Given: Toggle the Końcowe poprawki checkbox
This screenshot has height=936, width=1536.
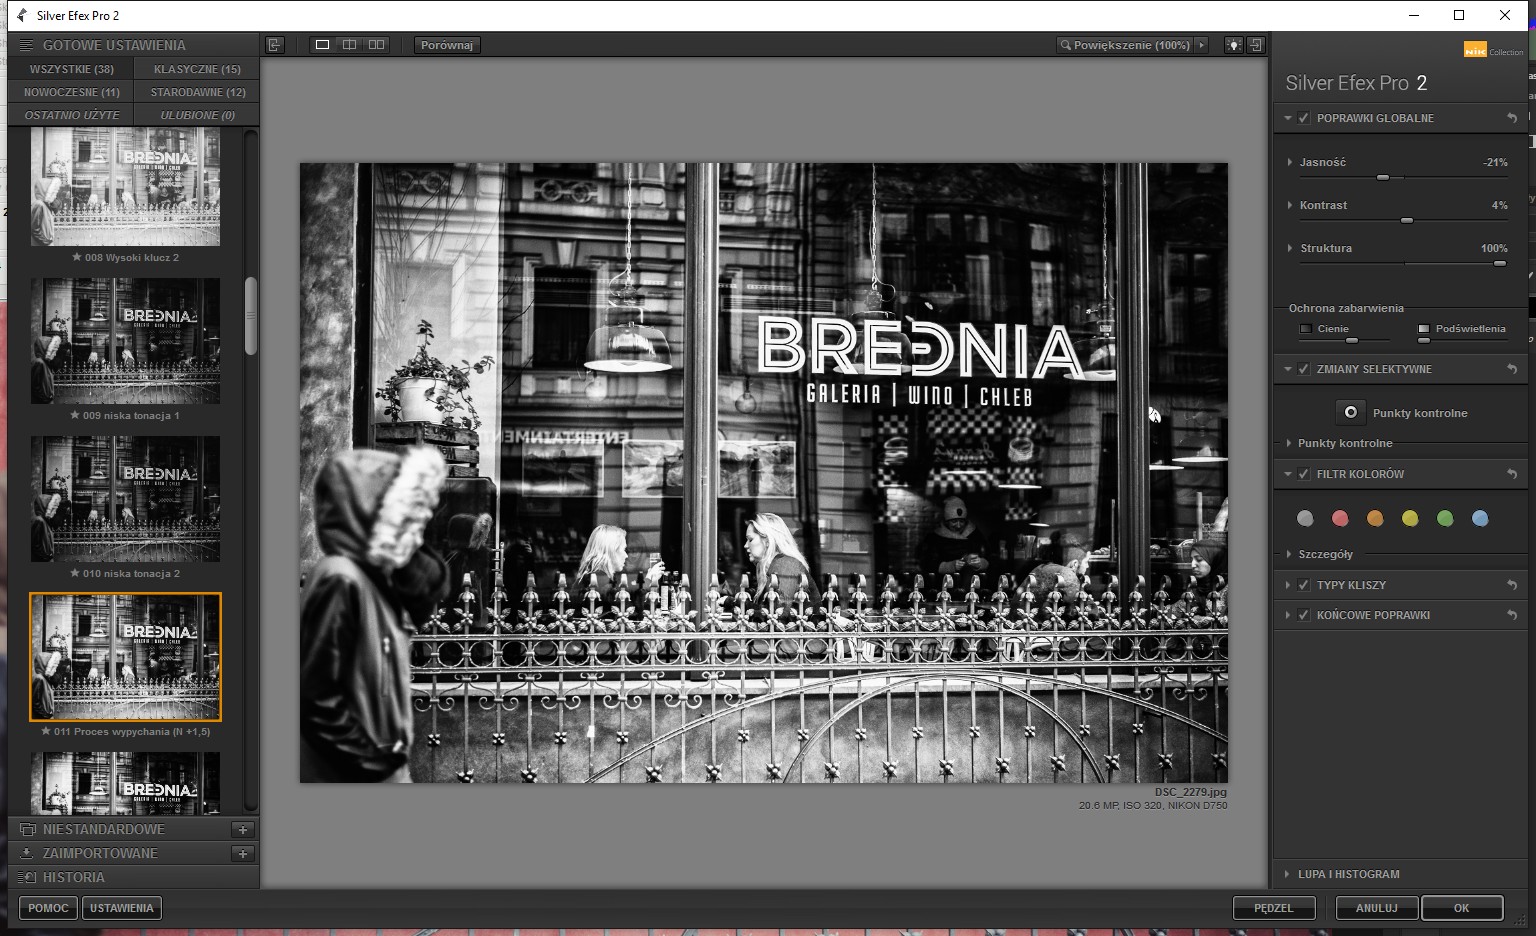Looking at the screenshot, I should [x=1304, y=615].
